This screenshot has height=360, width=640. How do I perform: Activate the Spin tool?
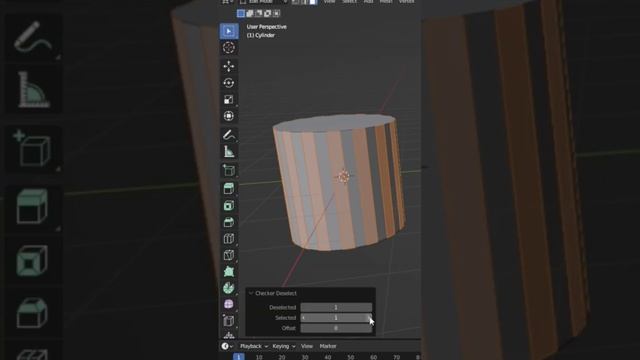point(229,288)
